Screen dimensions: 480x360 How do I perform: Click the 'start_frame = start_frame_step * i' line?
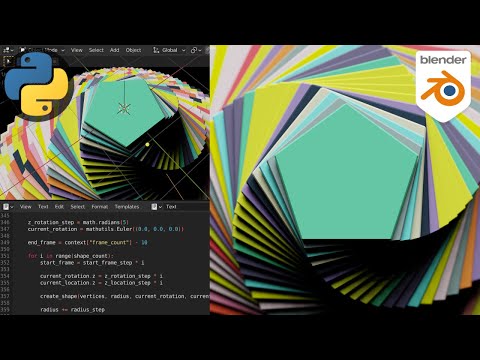(92, 263)
